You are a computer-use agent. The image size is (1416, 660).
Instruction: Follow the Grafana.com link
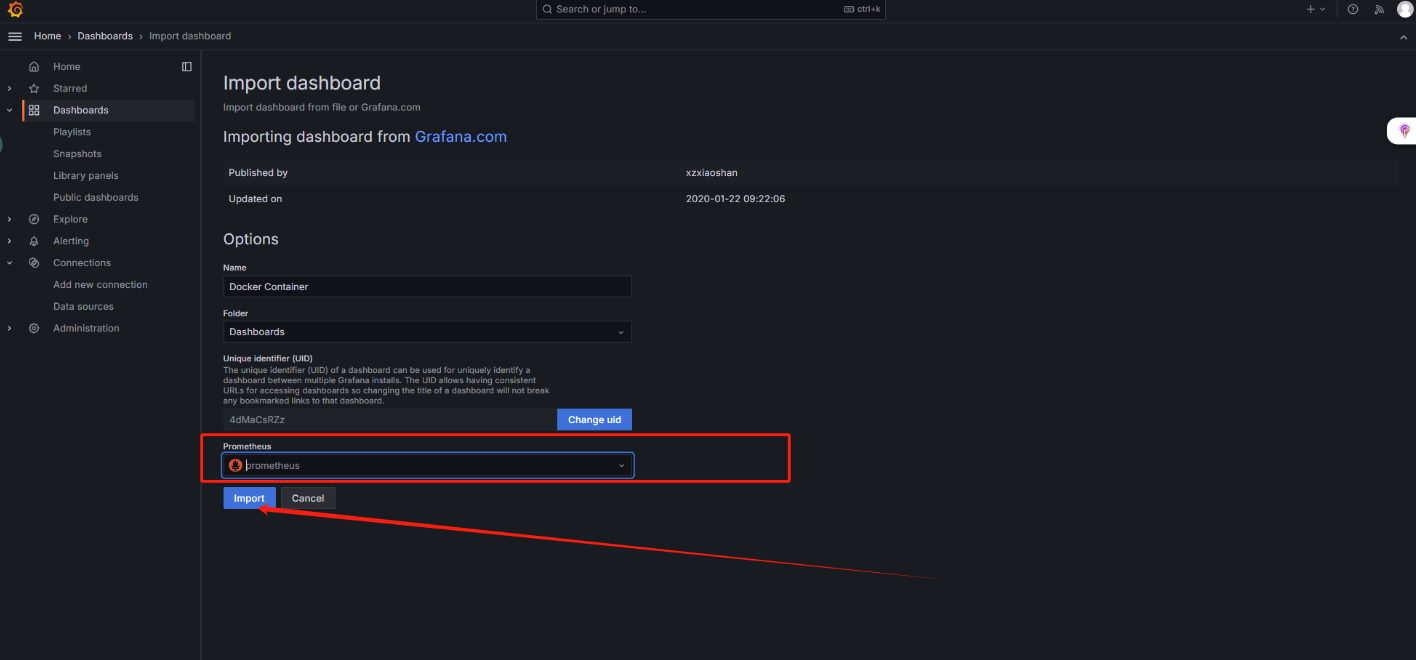pos(460,137)
